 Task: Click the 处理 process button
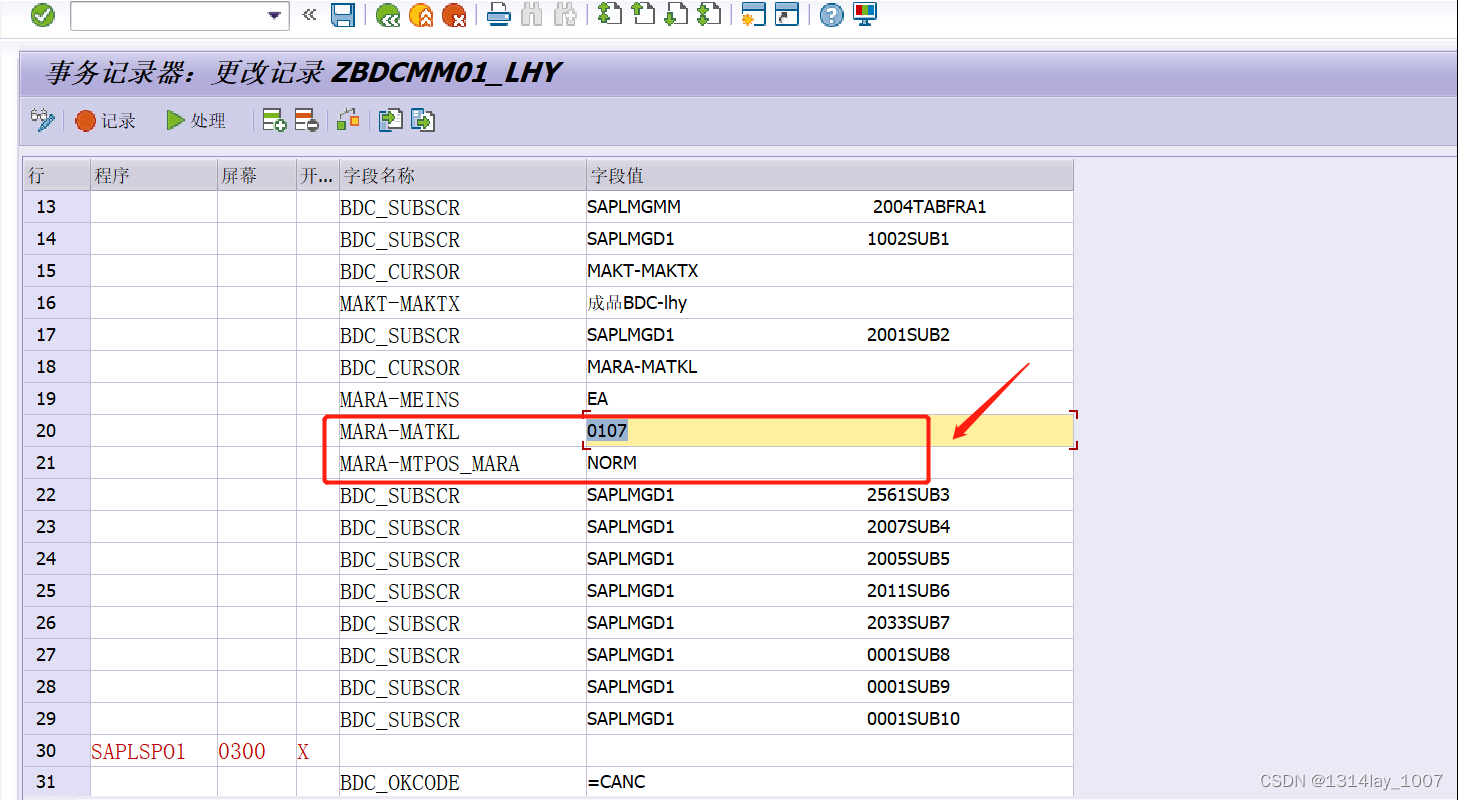[196, 120]
